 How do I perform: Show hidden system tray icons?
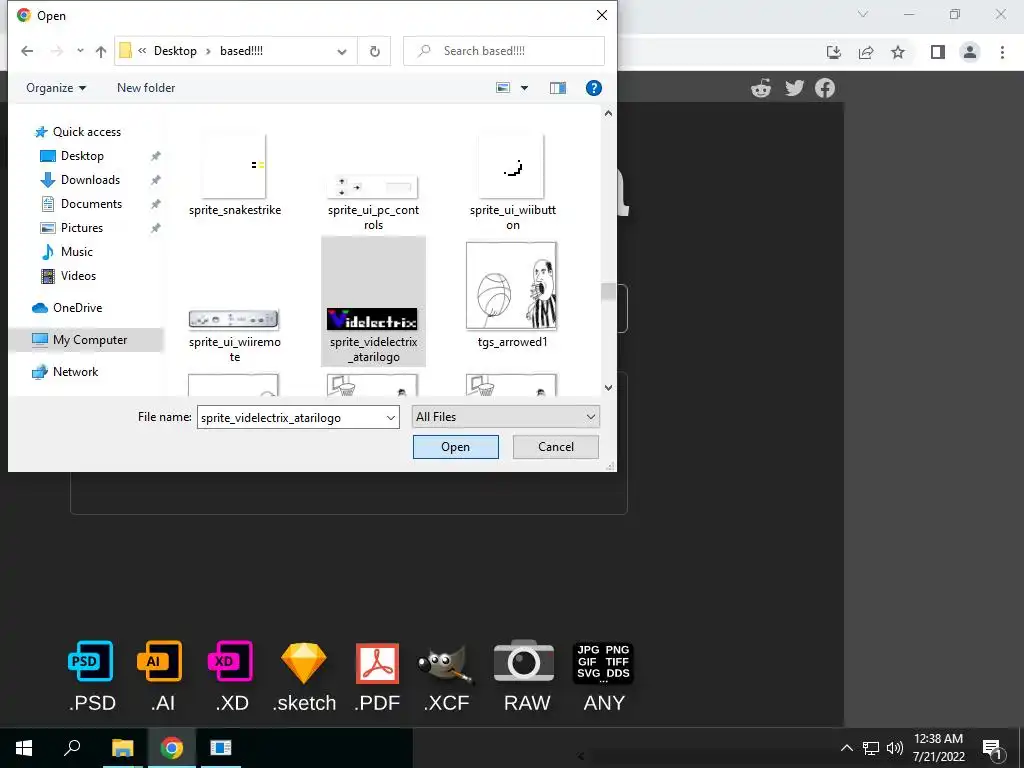point(846,748)
